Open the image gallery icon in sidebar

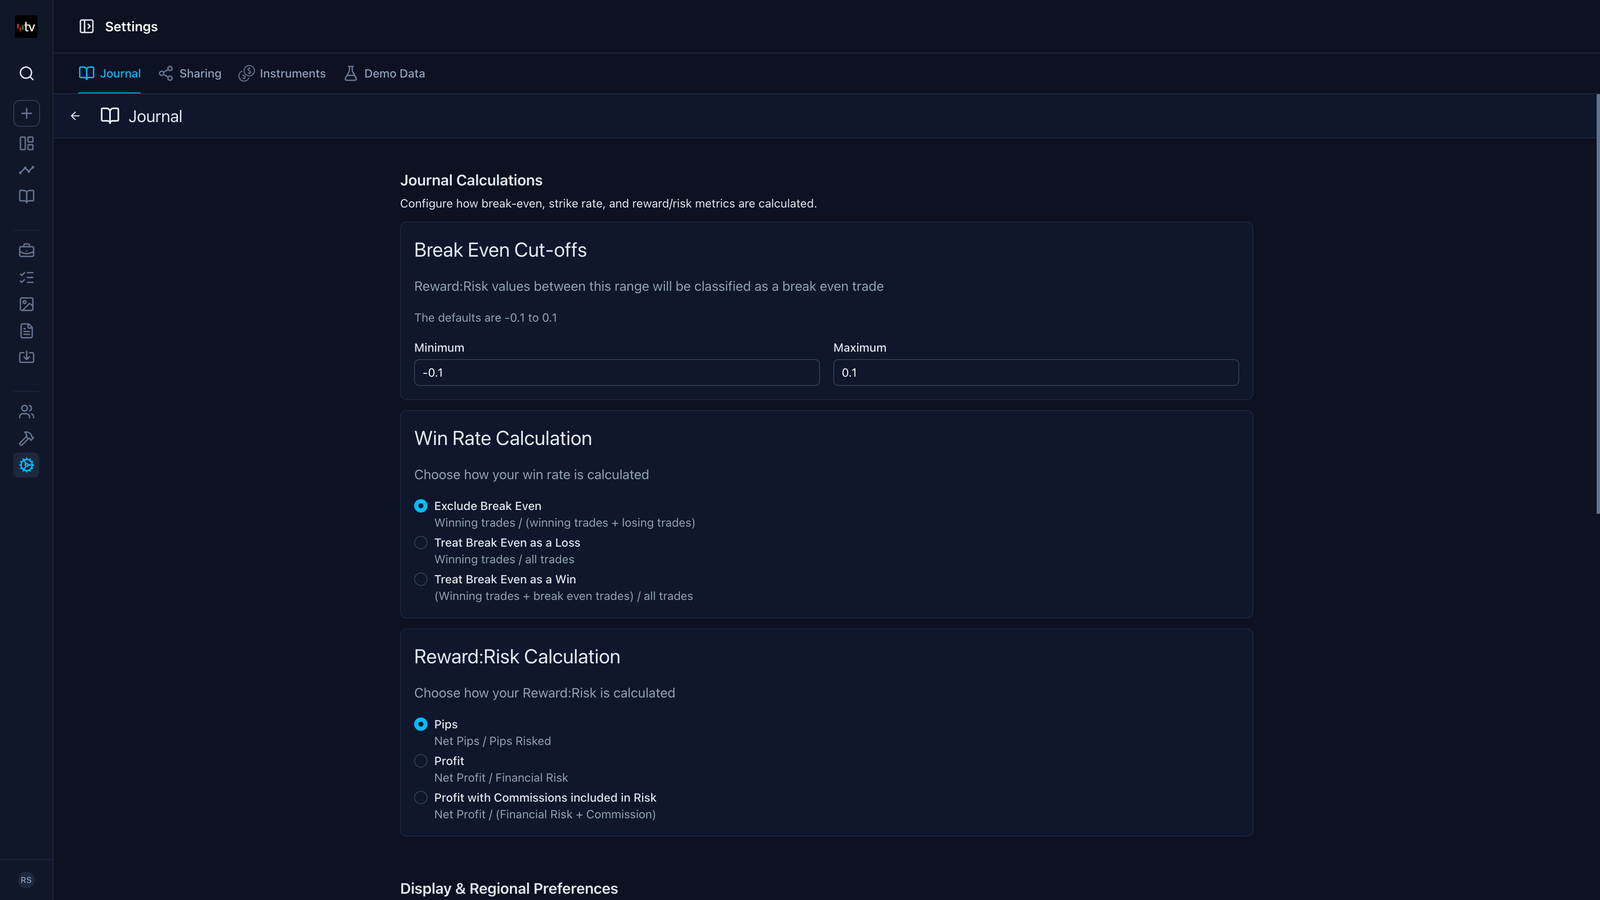(27, 304)
